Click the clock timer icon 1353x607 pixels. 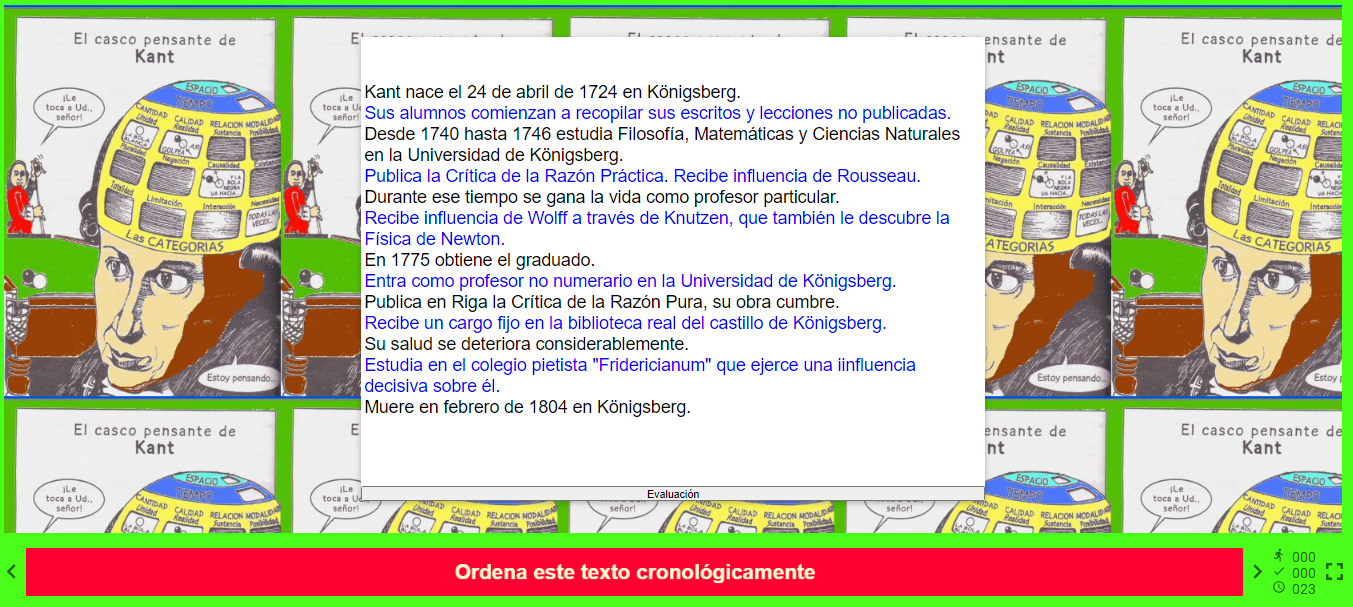click(x=1279, y=588)
